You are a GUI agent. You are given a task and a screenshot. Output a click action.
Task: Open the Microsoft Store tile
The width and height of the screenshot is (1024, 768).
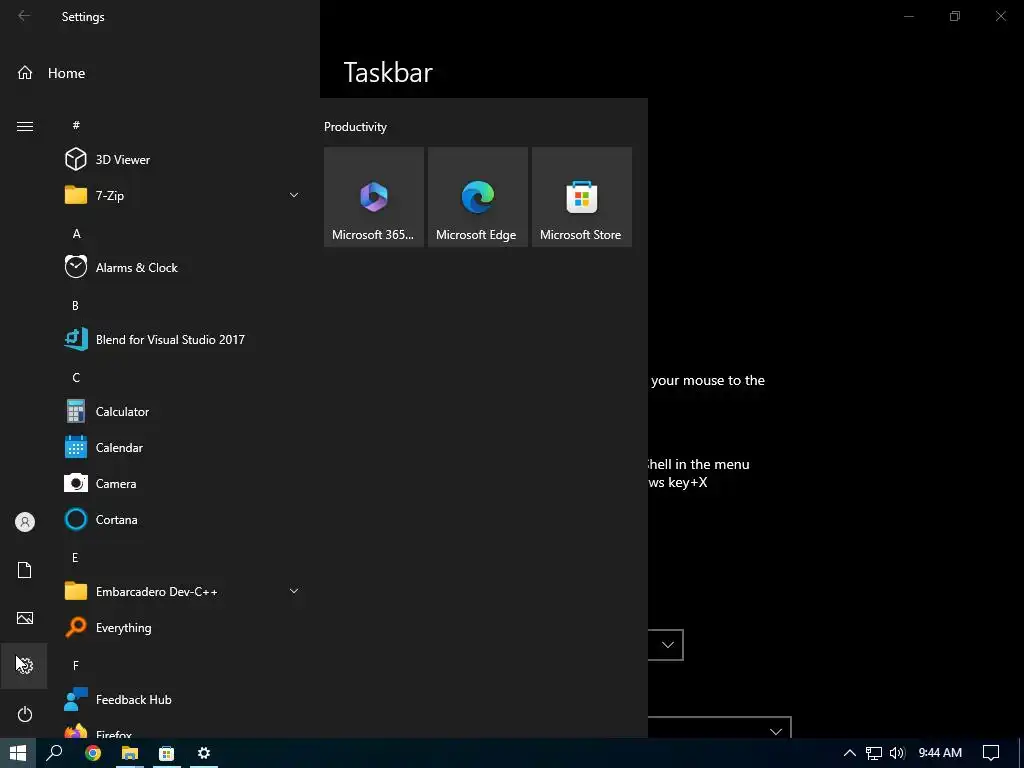coord(582,197)
